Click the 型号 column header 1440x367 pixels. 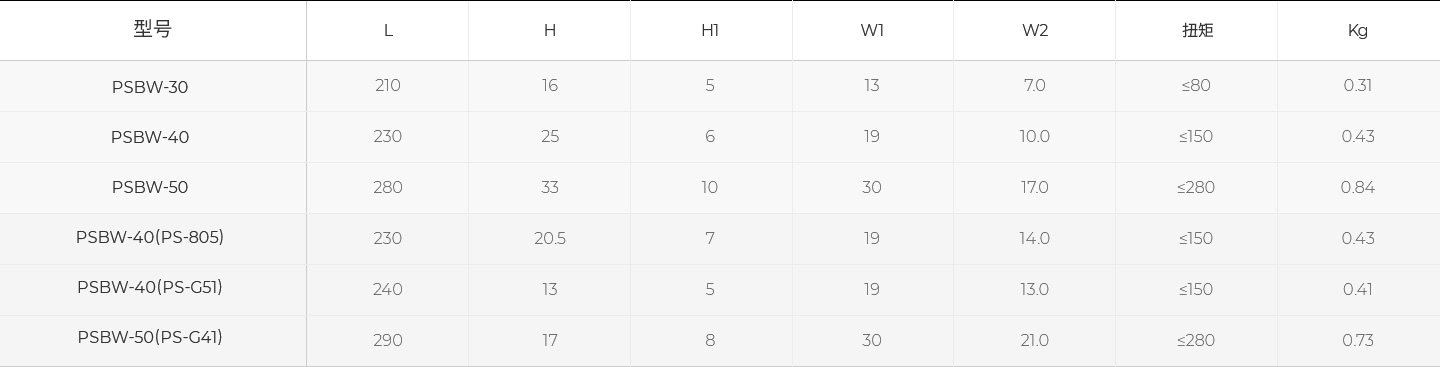[152, 29]
